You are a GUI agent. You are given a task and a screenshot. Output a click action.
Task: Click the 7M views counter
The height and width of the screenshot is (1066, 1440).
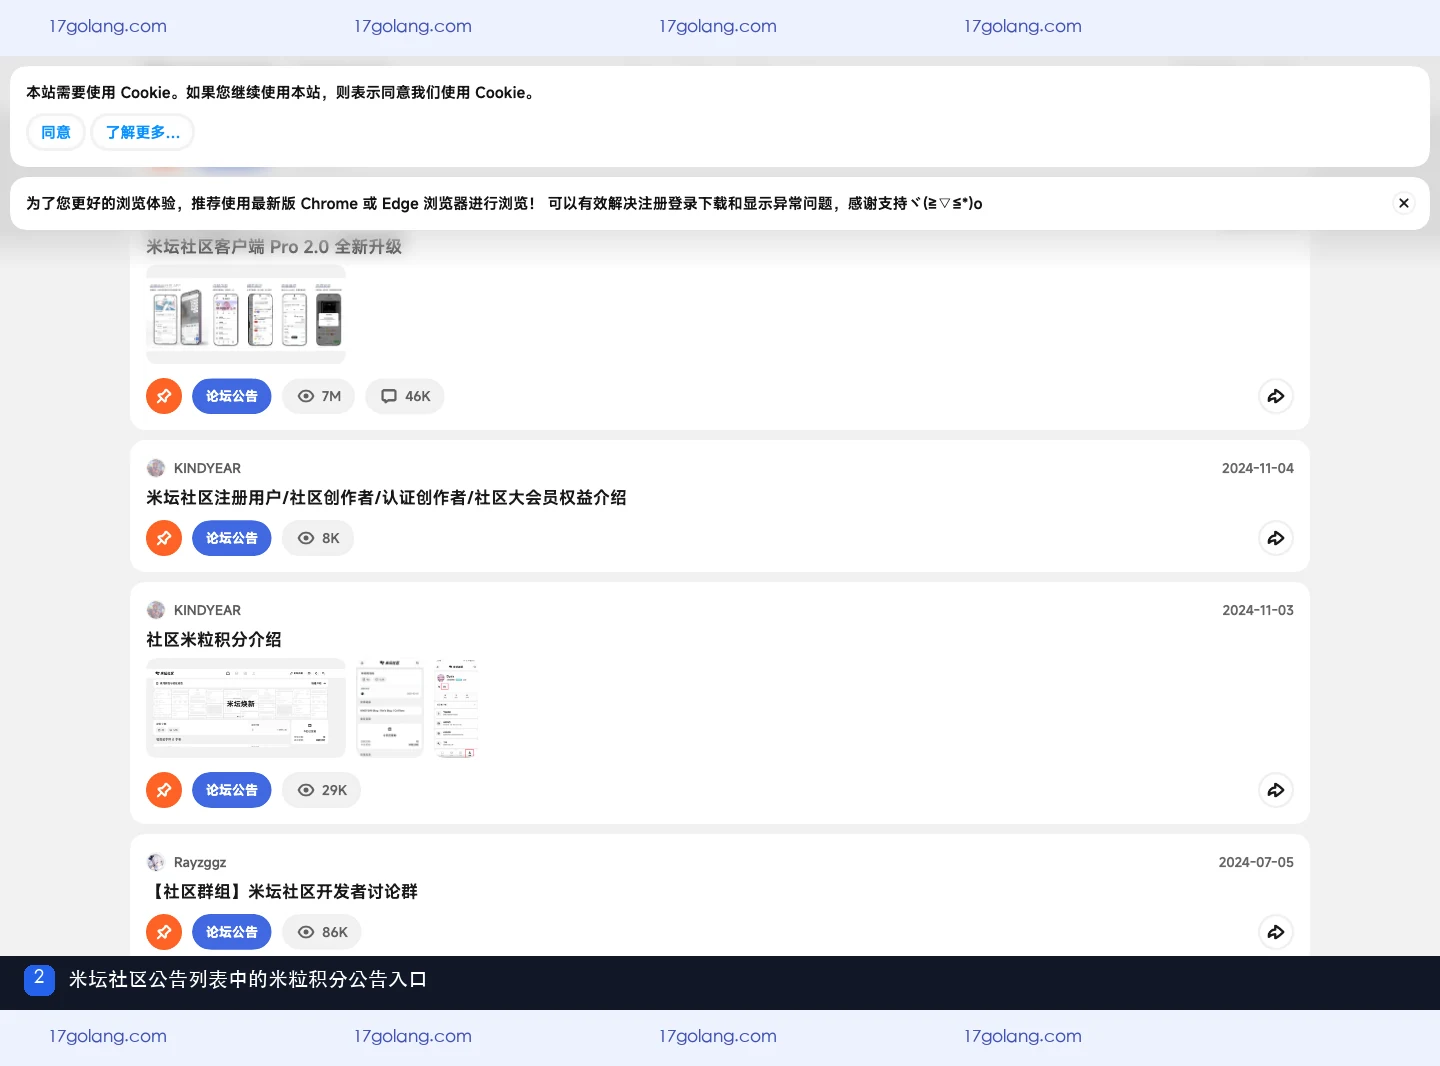pos(319,396)
